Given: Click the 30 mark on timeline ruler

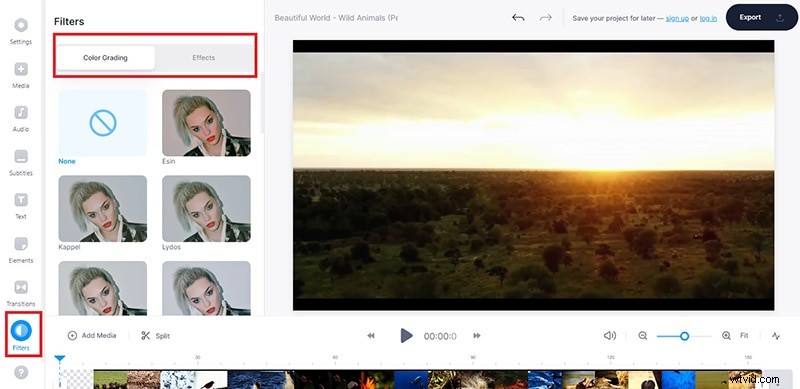Looking at the screenshot, I should [x=198, y=357].
